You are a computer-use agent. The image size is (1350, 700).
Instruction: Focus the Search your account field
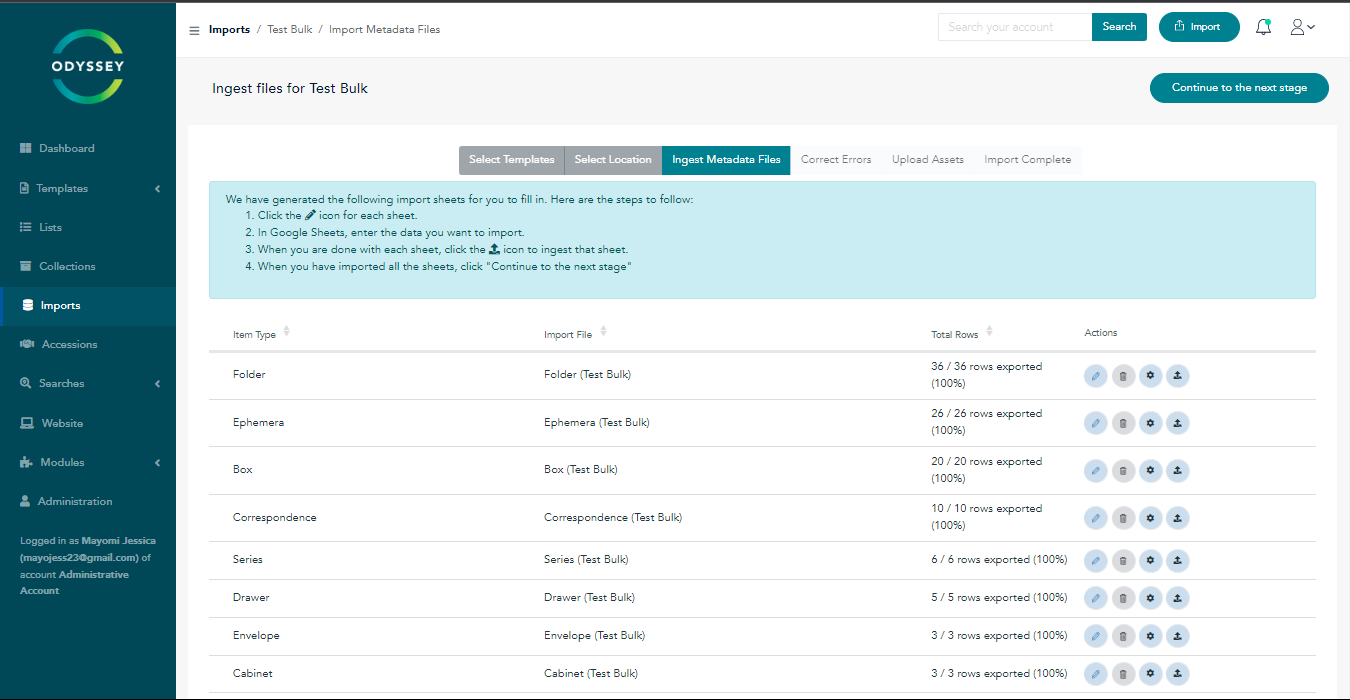[1015, 27]
